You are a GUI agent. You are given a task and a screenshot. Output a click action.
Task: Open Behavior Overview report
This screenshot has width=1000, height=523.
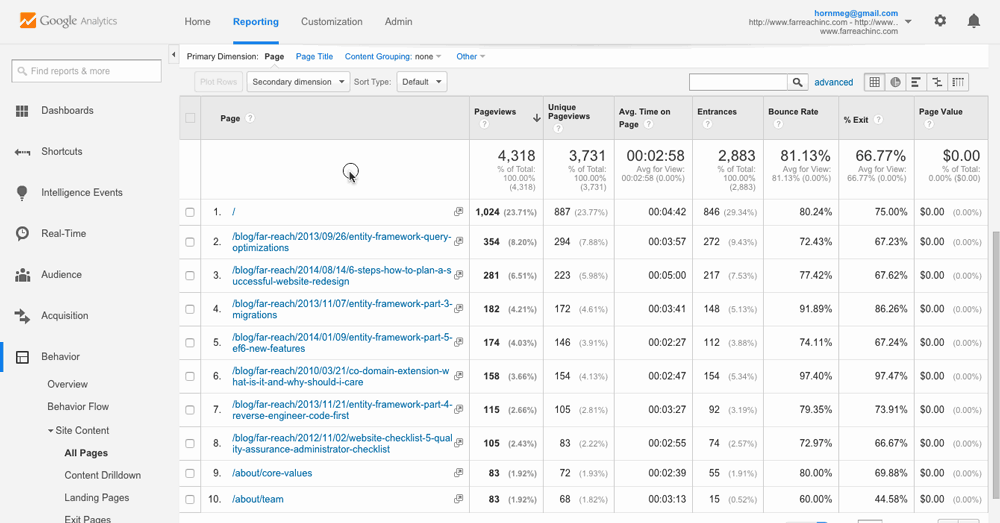[68, 385]
